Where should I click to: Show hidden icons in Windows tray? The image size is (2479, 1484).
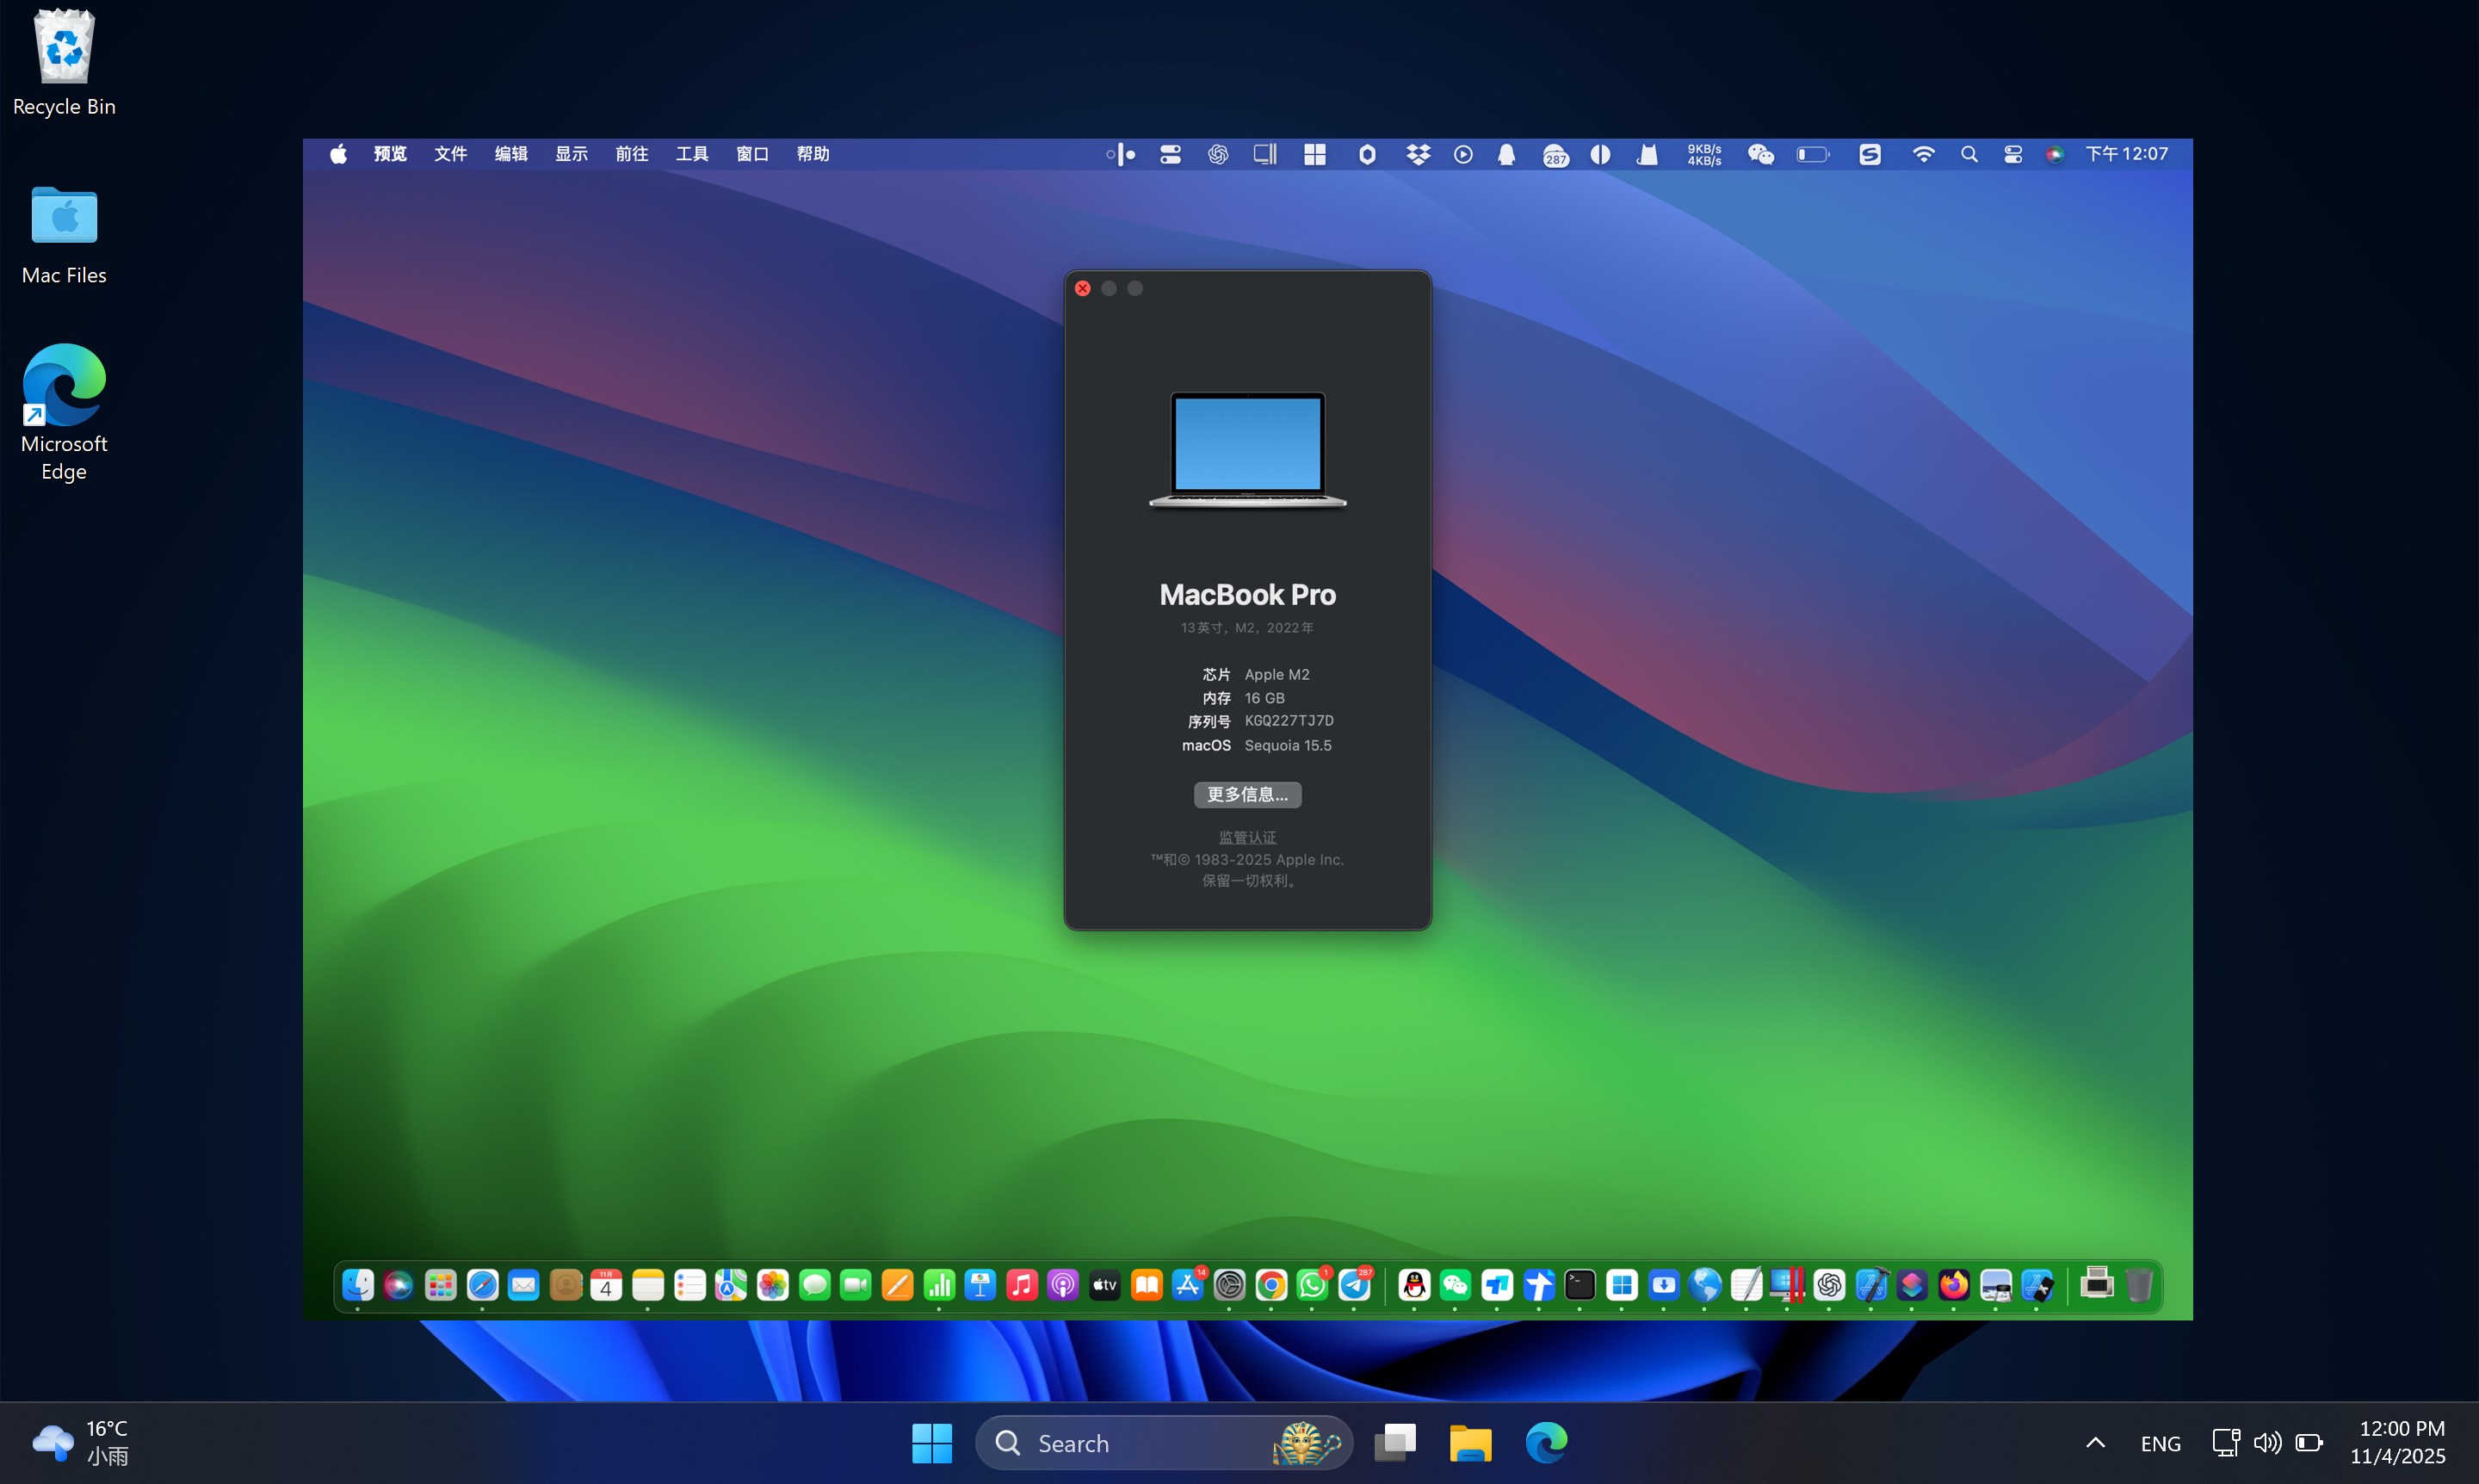coord(2095,1443)
